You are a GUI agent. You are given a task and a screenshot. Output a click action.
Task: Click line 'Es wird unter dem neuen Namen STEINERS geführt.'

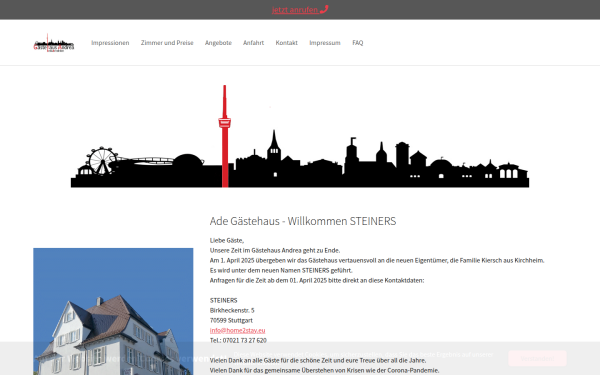(281, 270)
